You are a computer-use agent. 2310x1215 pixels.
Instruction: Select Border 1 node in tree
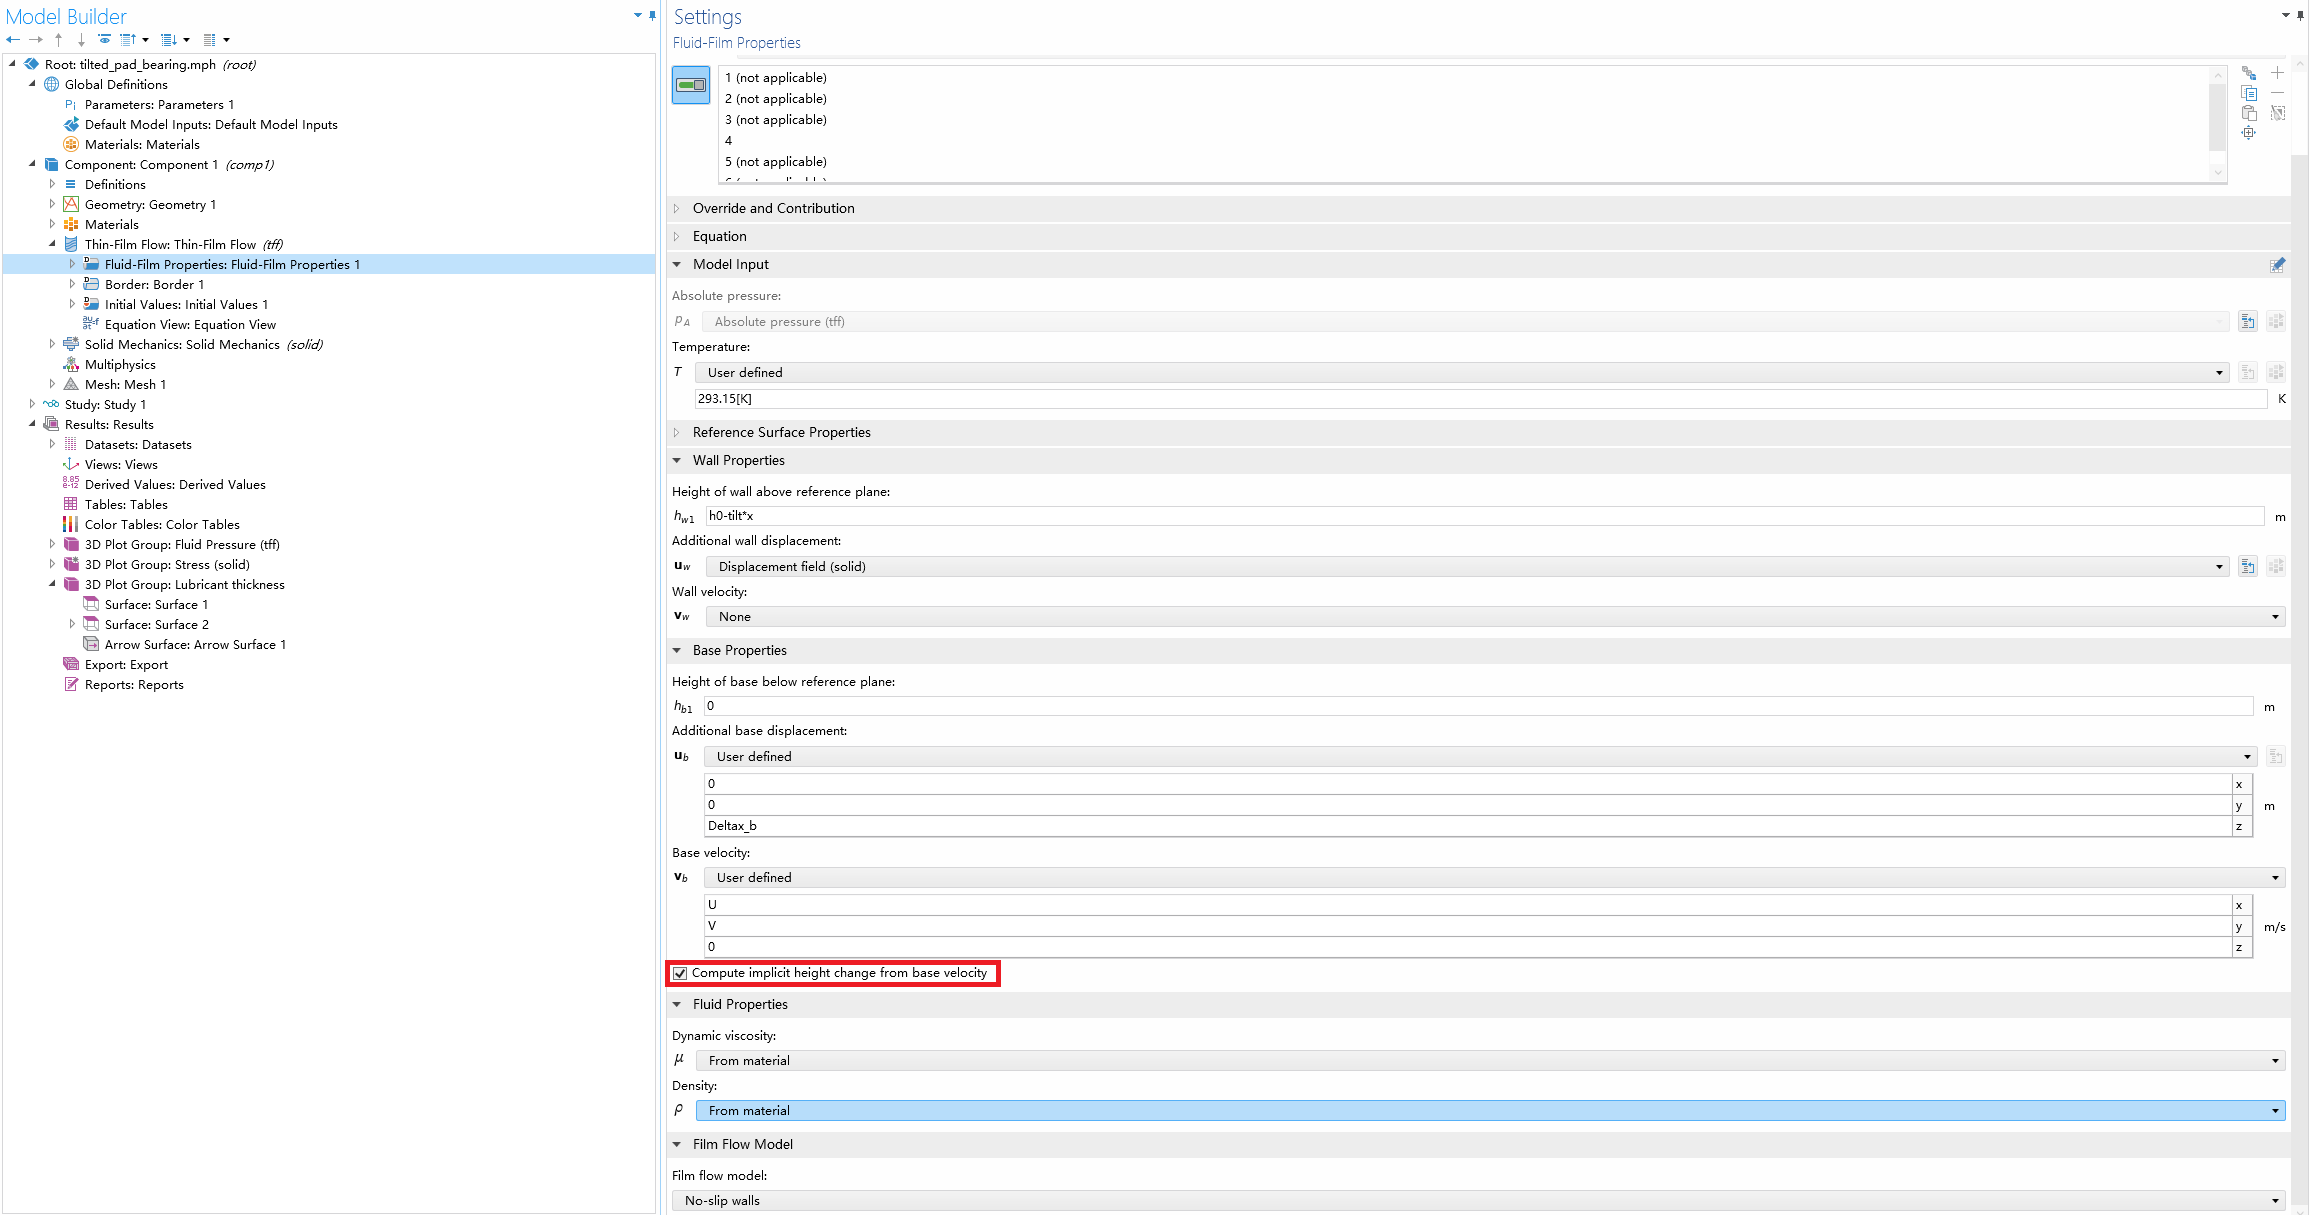[x=154, y=284]
